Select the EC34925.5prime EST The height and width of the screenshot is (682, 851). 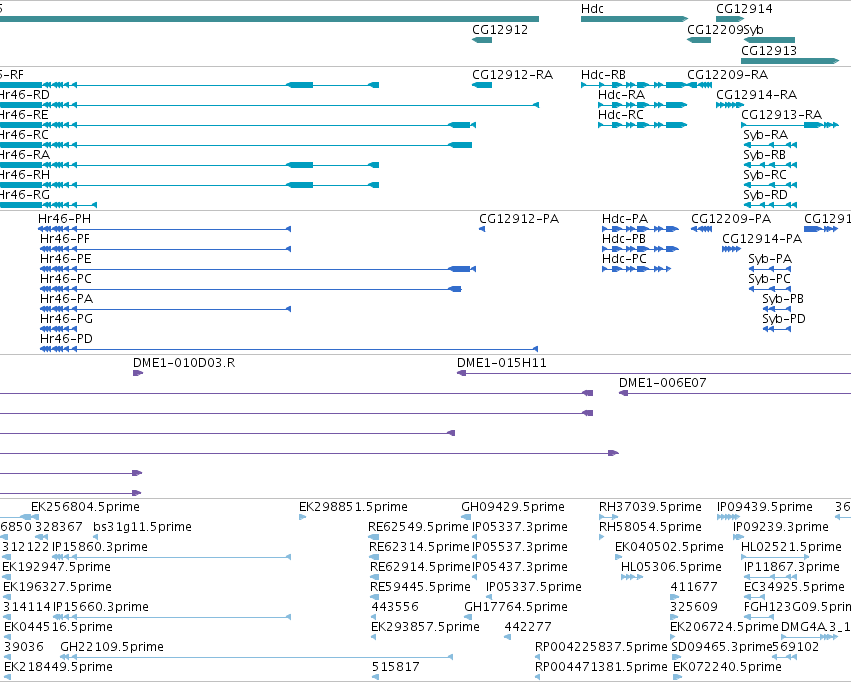(754, 597)
